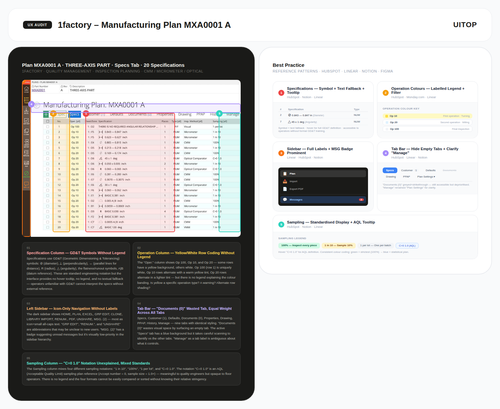This screenshot has height=409, width=500.
Task: Open the MXA0001 part number link
Action: 38,90
